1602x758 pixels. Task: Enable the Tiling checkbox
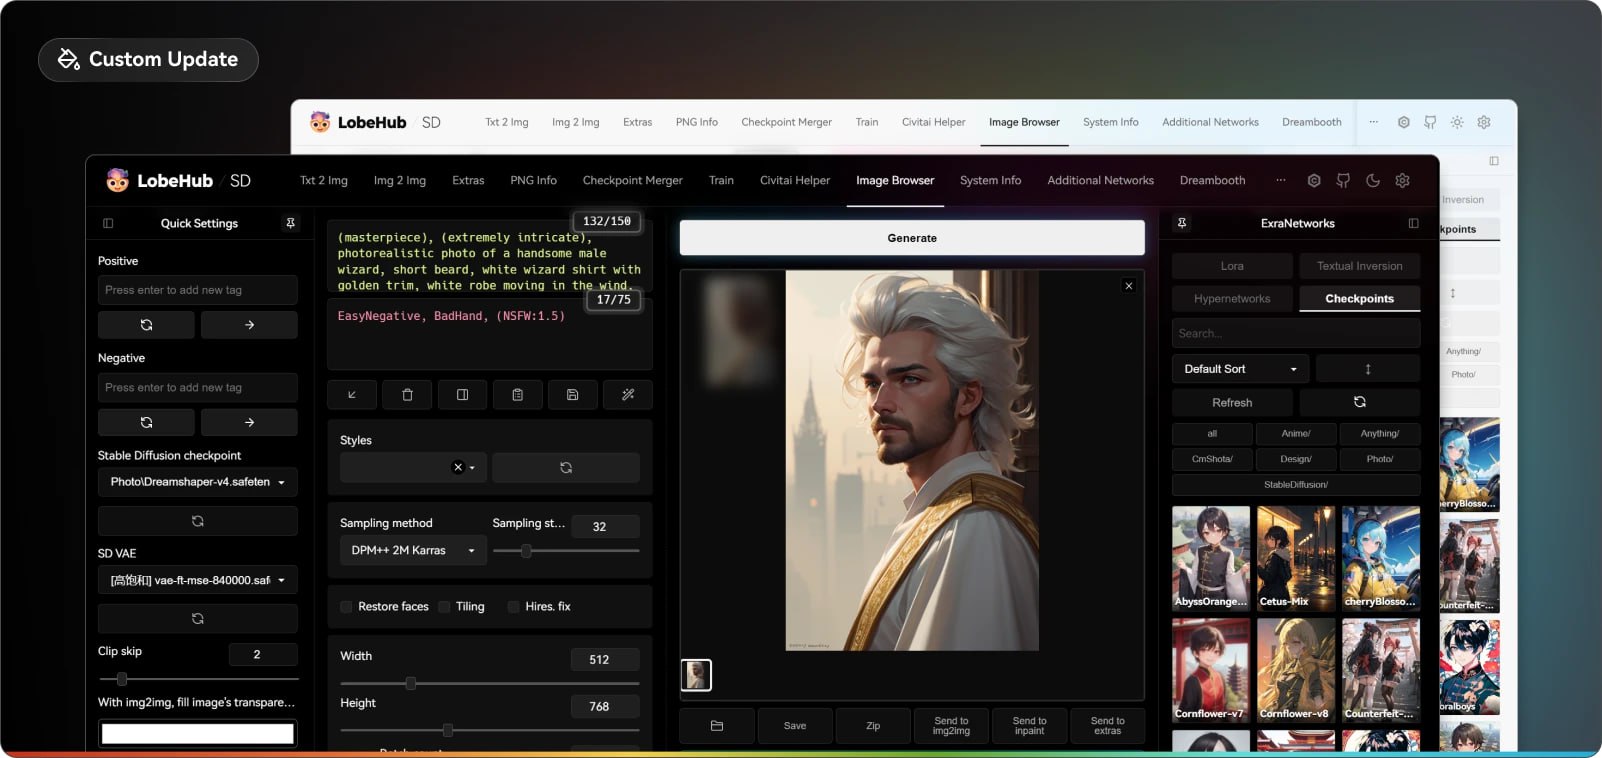pos(445,607)
